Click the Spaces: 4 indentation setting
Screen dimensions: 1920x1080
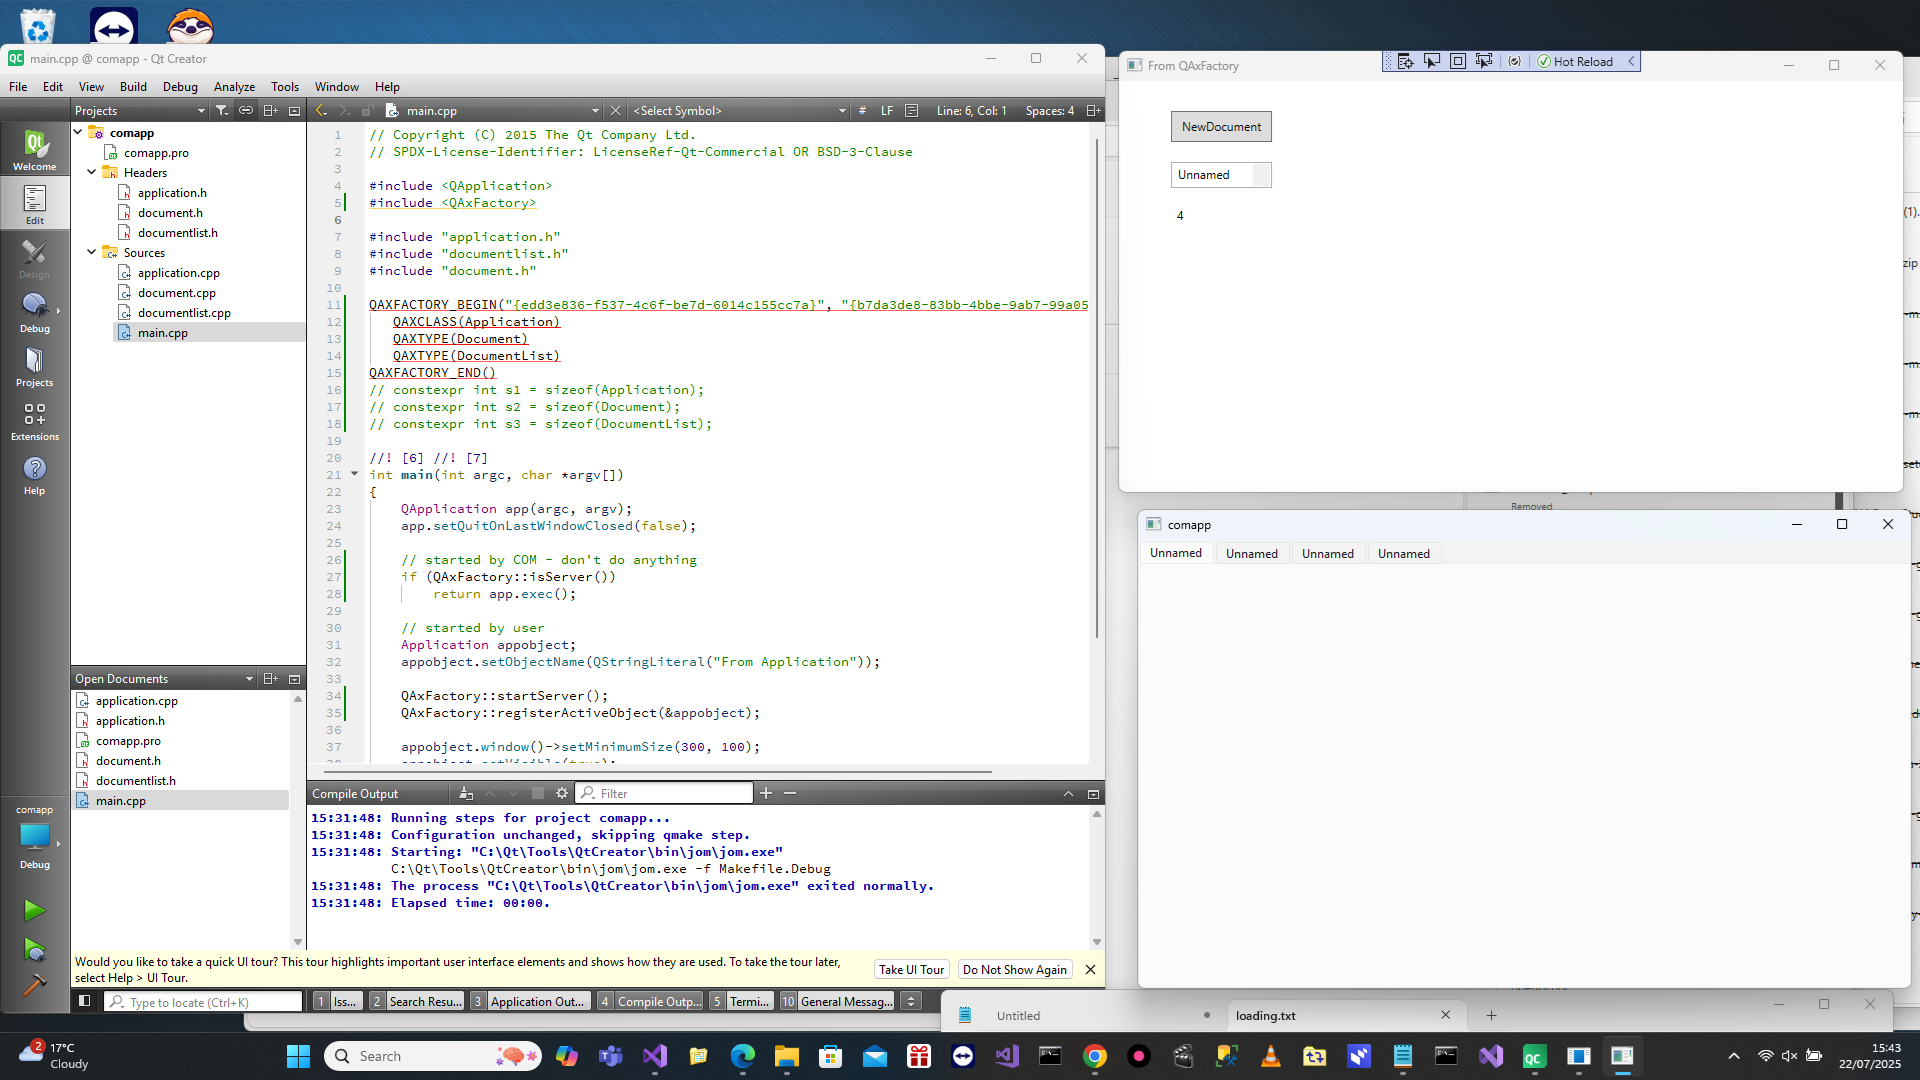tap(1049, 111)
